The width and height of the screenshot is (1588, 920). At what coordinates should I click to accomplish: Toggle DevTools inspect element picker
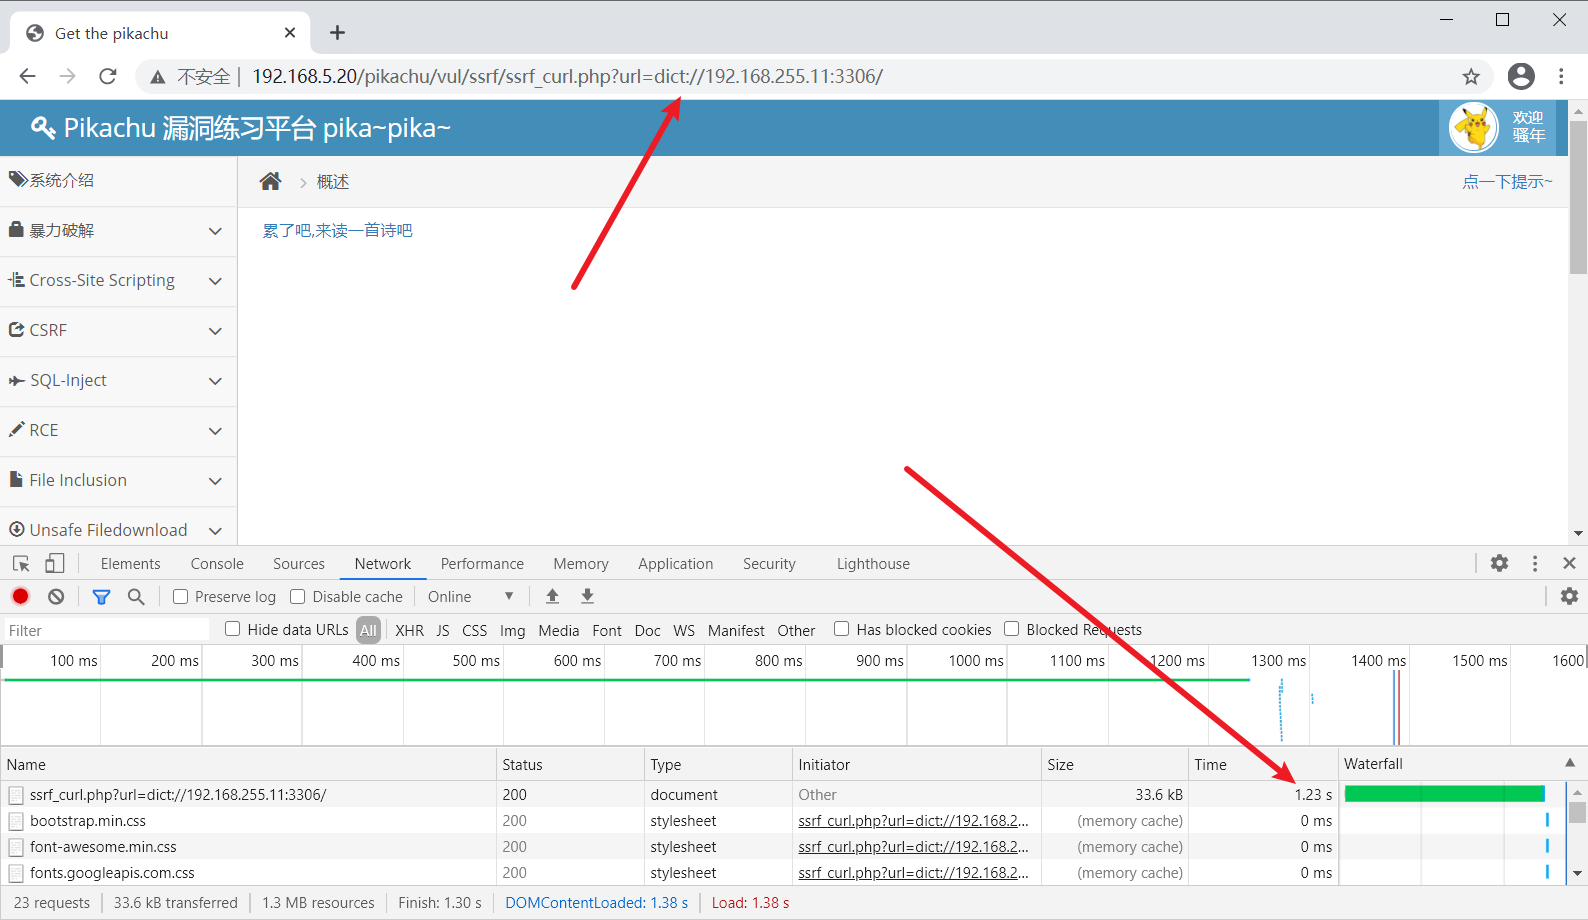pos(21,563)
